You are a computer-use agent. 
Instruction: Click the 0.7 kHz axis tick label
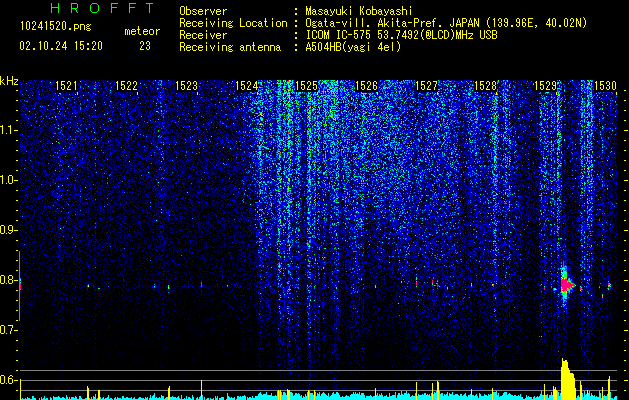coord(9,330)
